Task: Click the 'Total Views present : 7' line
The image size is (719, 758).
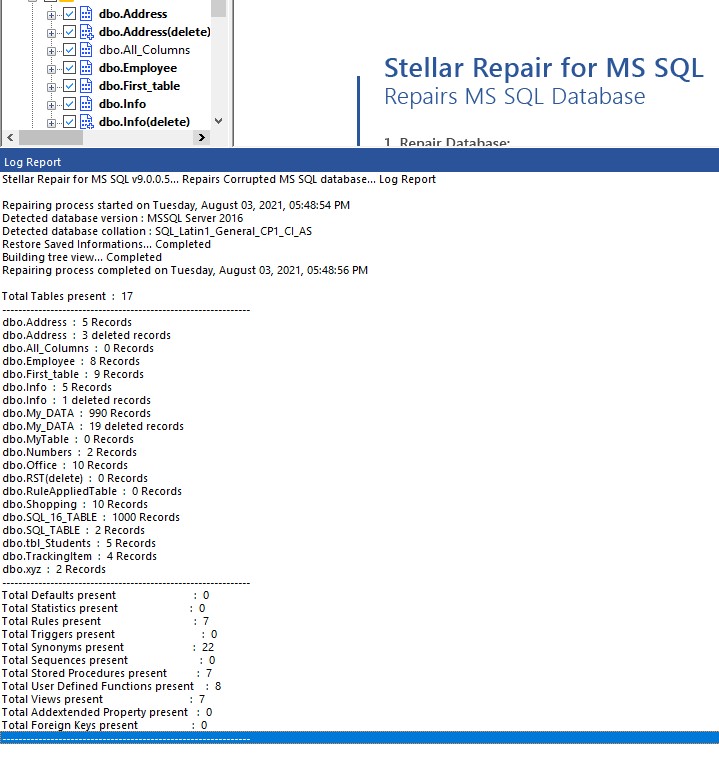Action: 103,700
